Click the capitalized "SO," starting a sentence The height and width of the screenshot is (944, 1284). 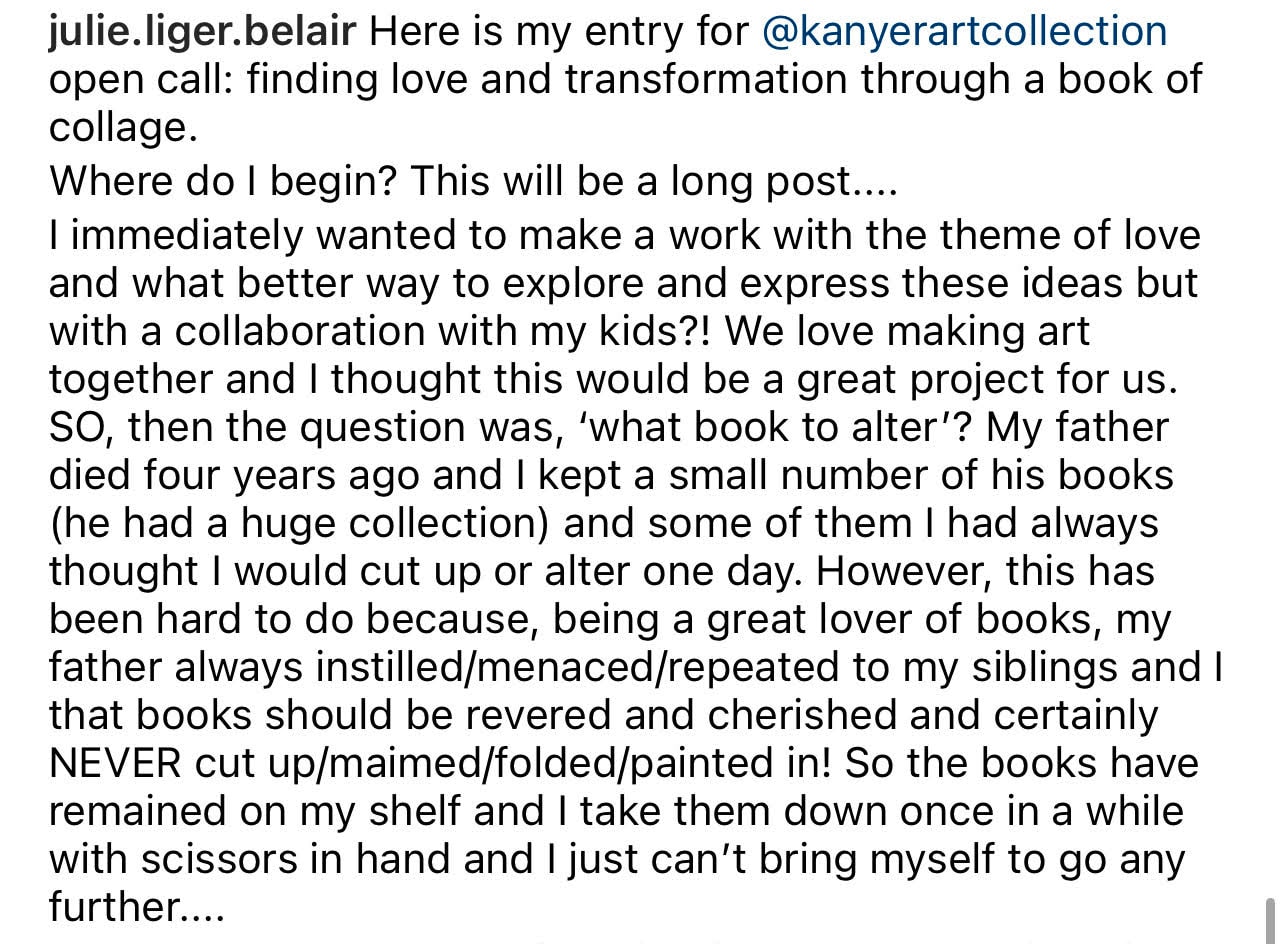82,428
